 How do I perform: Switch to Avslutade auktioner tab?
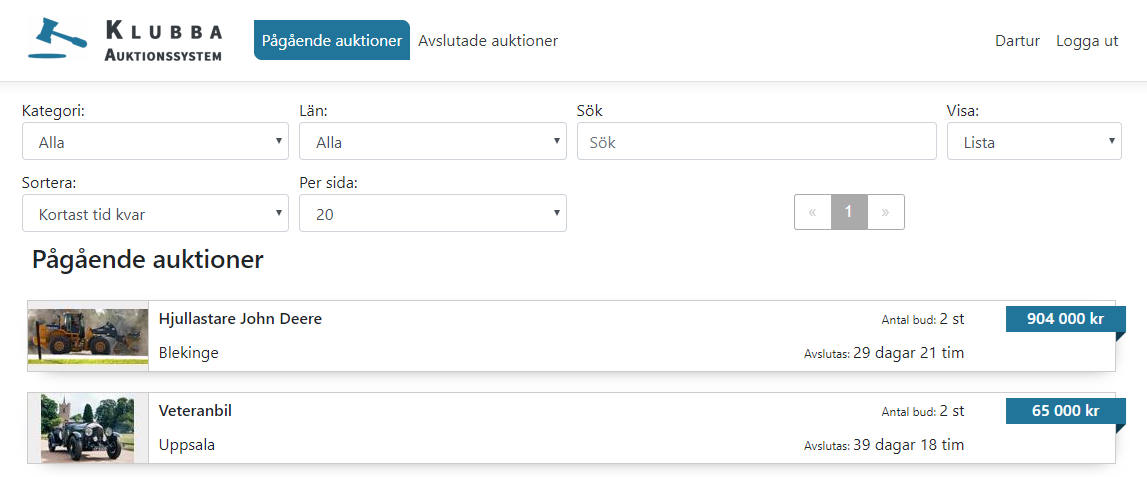488,40
